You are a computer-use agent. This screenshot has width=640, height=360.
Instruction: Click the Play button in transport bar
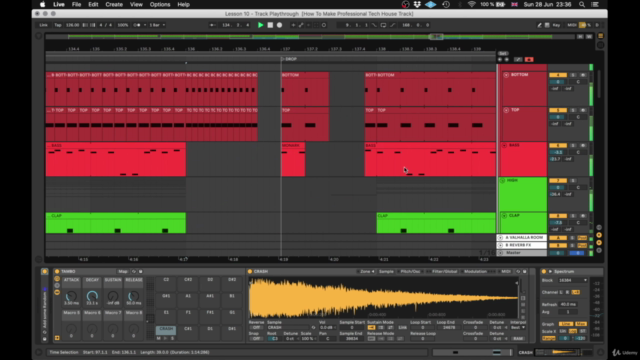click(x=260, y=25)
